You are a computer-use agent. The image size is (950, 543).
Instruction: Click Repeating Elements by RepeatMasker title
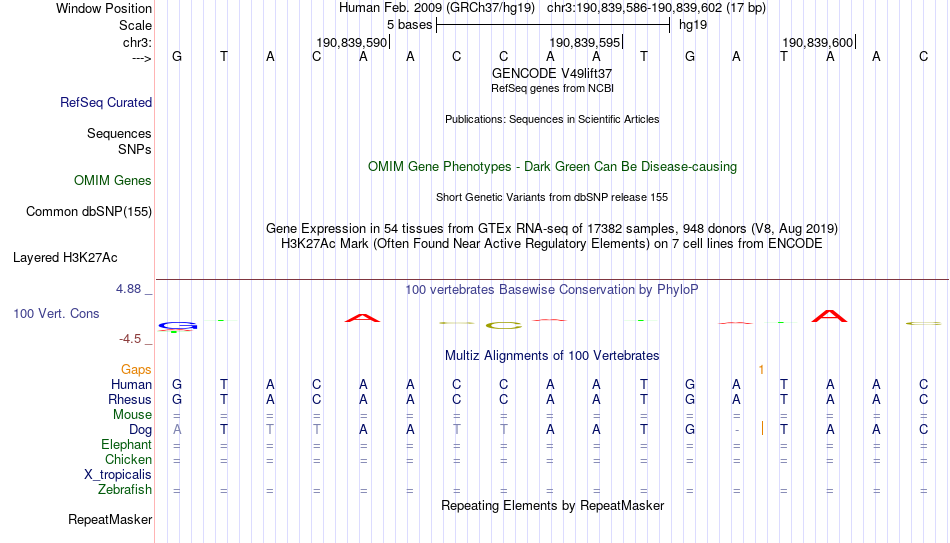pyautogui.click(x=553, y=505)
